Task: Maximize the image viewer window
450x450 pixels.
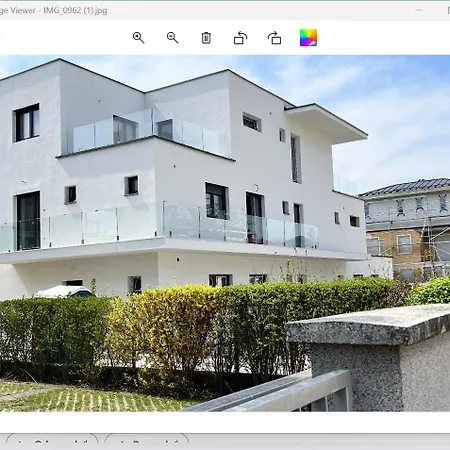Action: [448, 10]
